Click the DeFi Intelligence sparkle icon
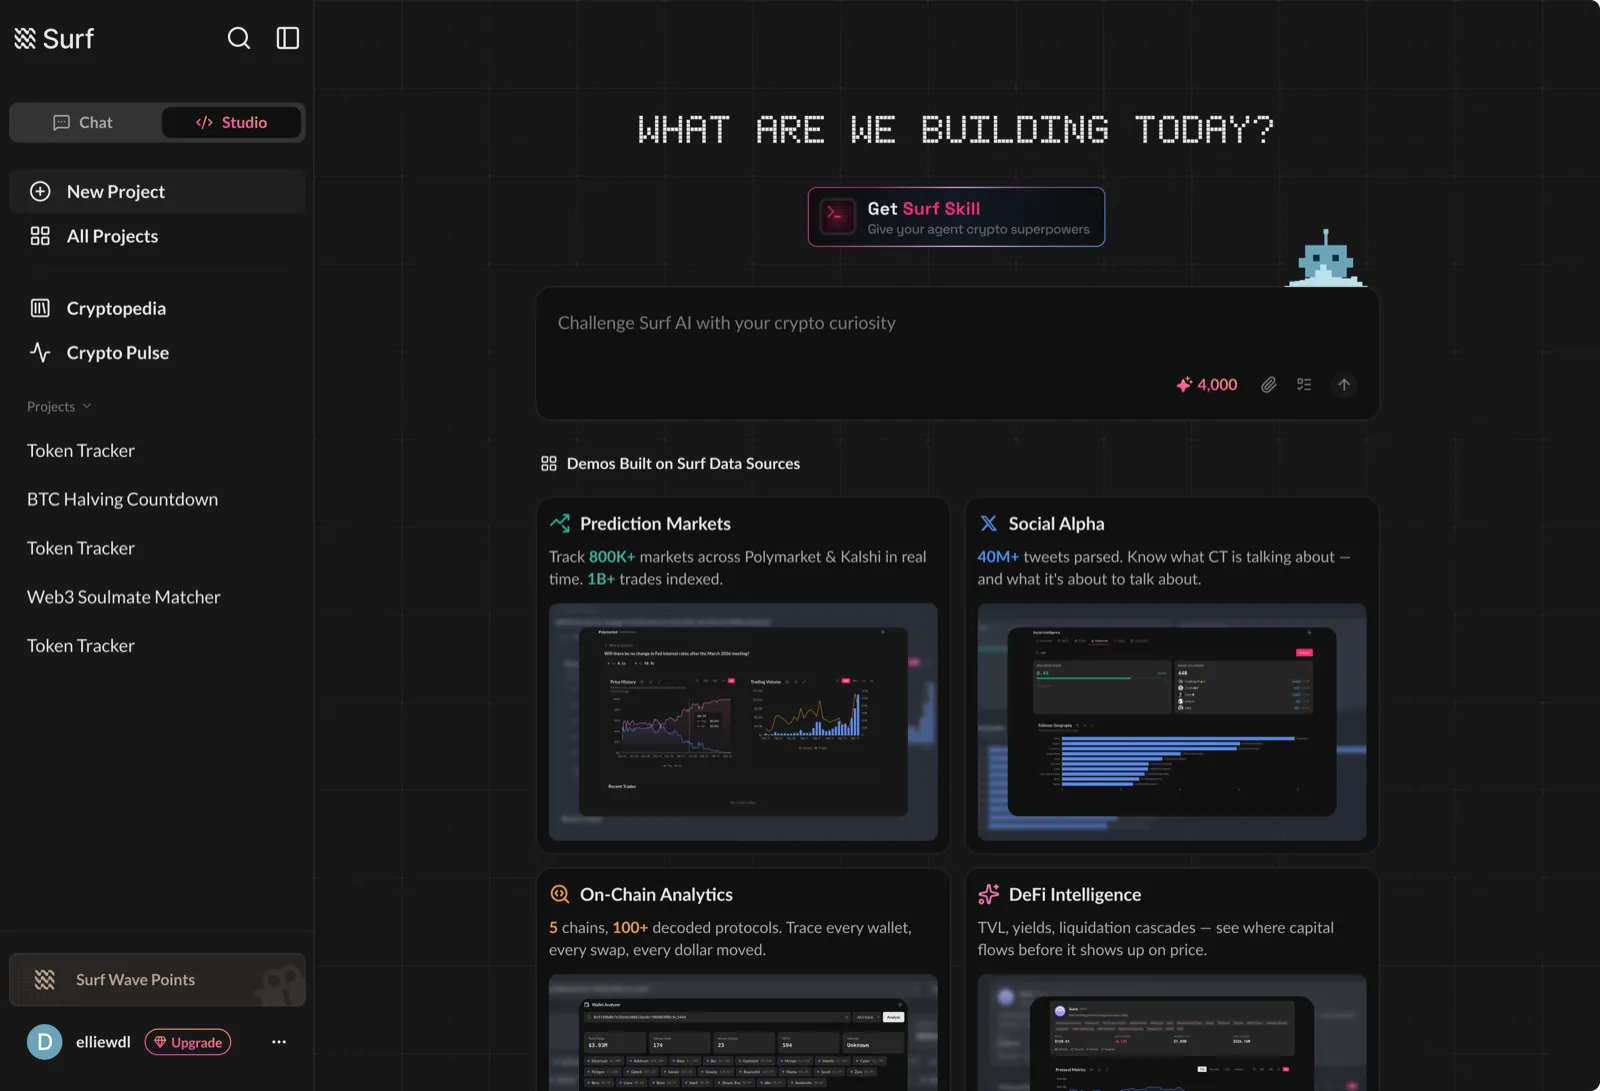Screen dimensions: 1600x1091 click(x=989, y=894)
